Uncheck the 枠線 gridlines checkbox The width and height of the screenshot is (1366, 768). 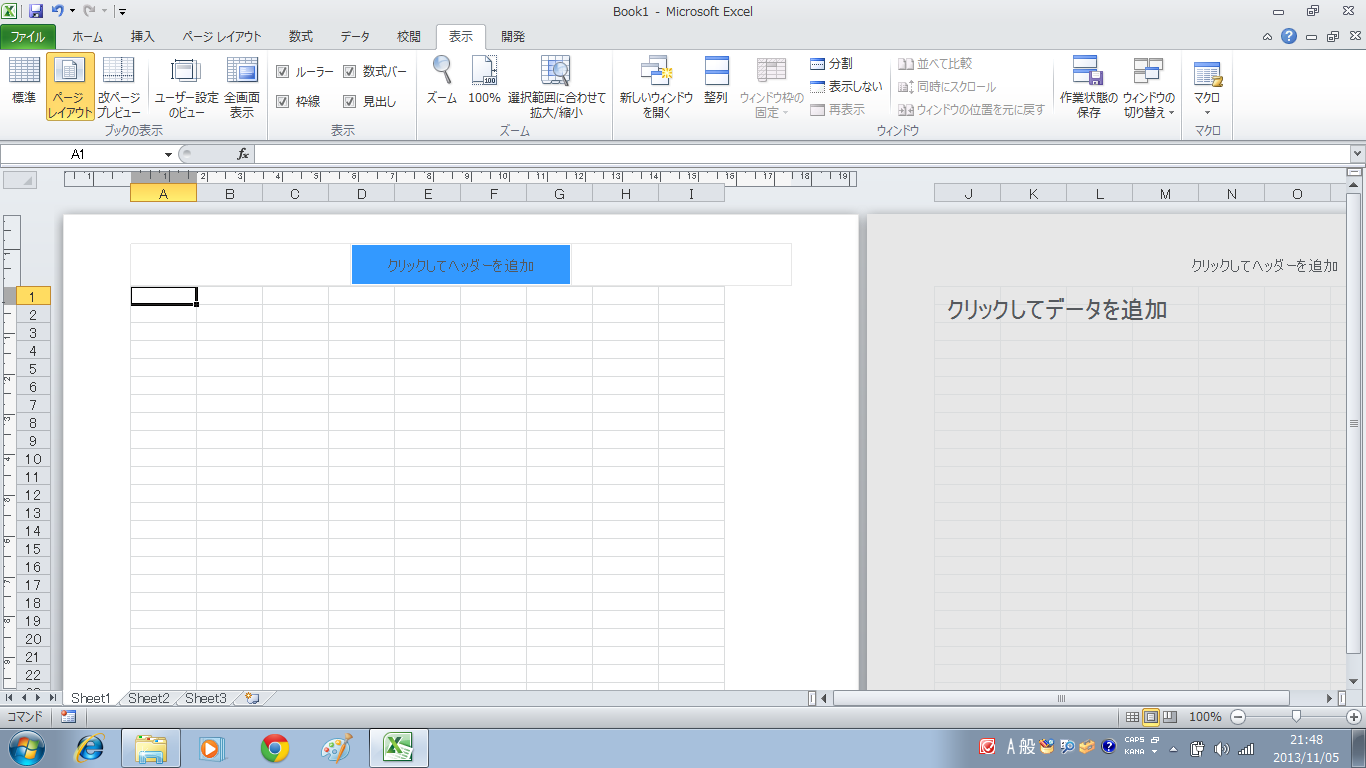pos(283,101)
